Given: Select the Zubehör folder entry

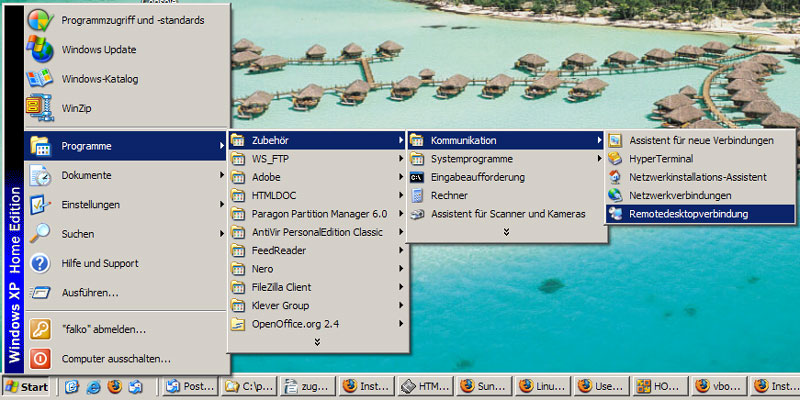Looking at the screenshot, I should (317, 140).
